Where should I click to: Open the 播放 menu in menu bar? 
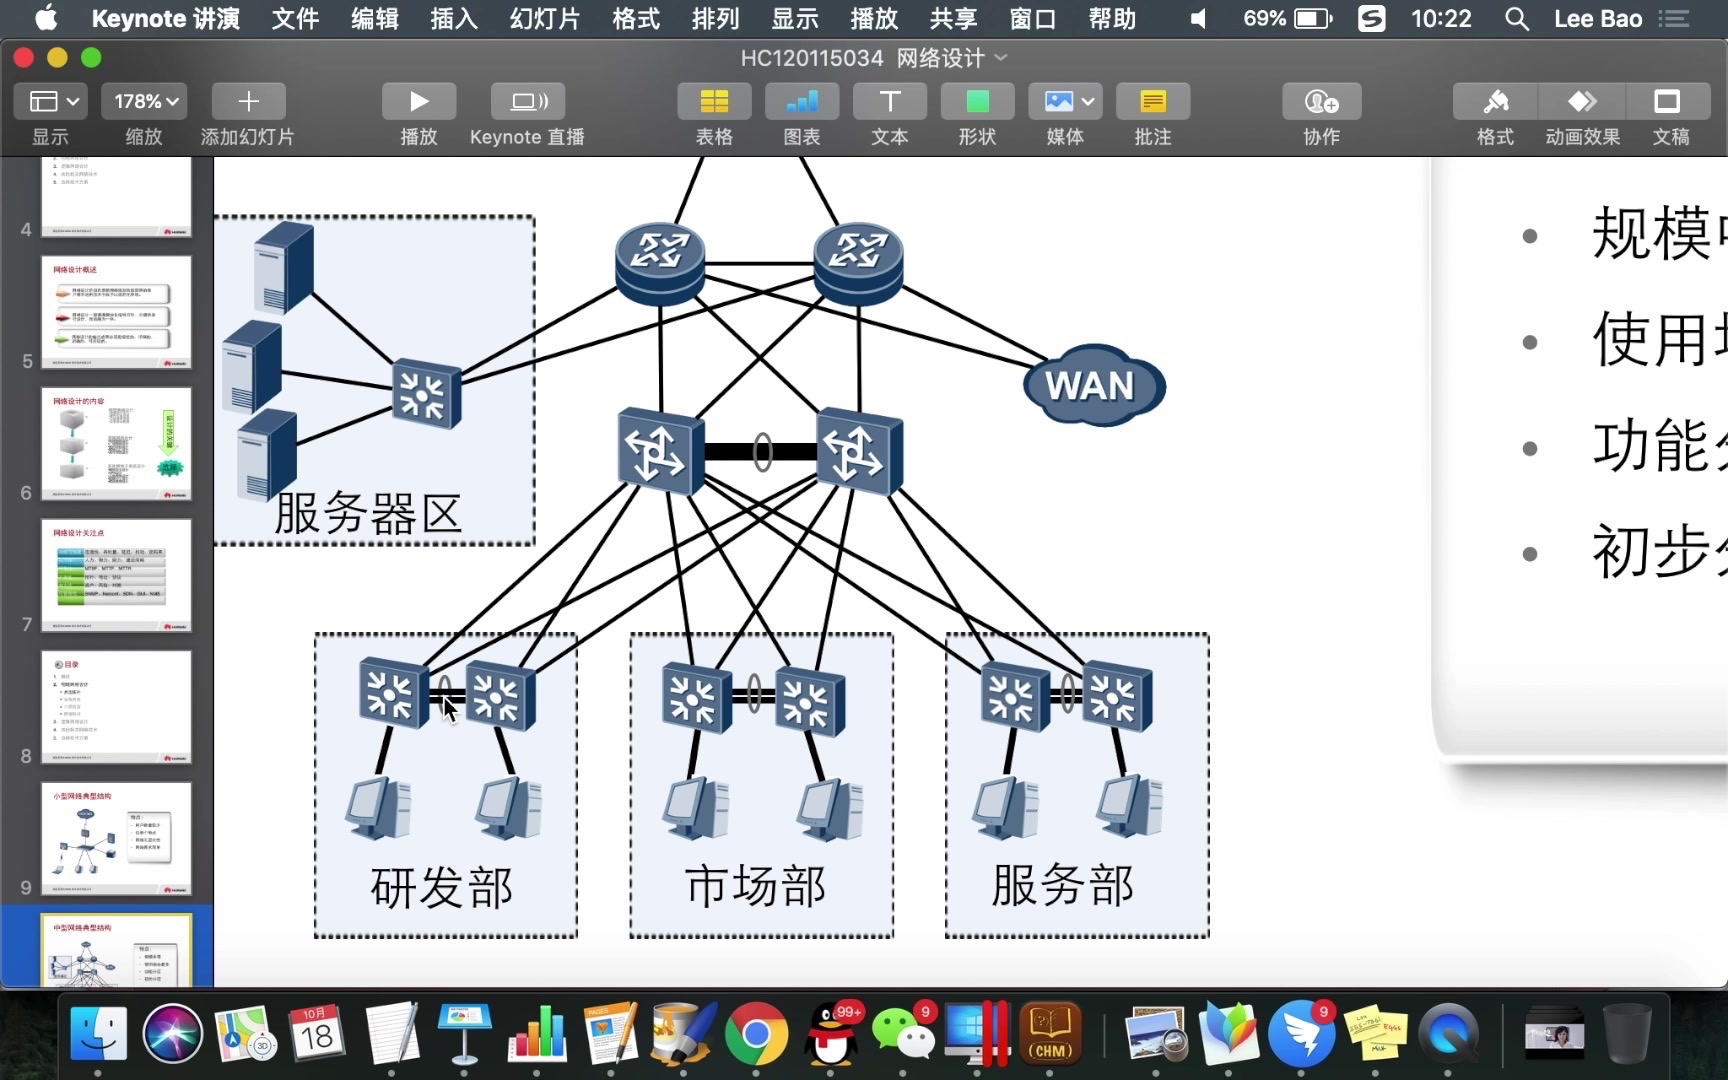pyautogui.click(x=874, y=18)
